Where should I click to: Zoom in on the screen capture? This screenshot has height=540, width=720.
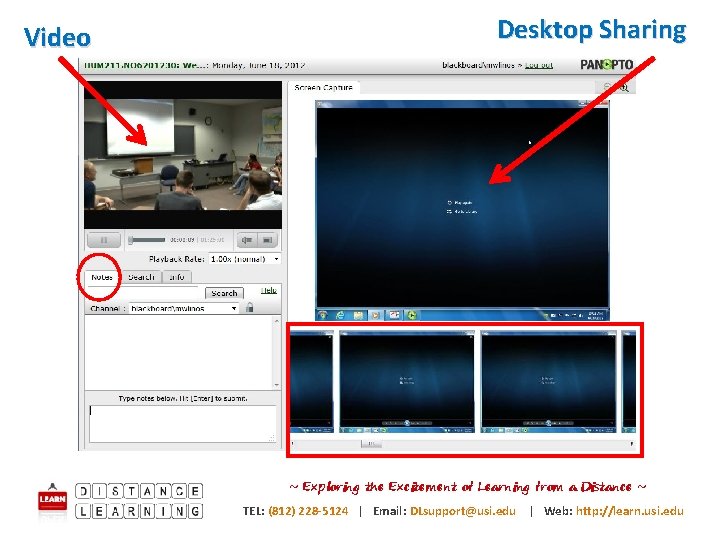pos(624,87)
